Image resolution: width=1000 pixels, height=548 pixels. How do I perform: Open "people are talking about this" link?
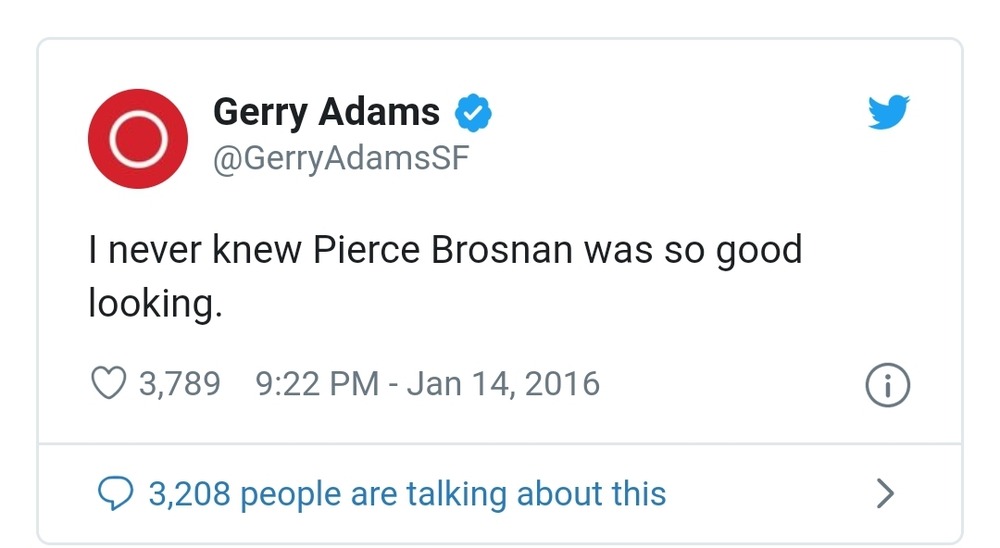pos(453,493)
